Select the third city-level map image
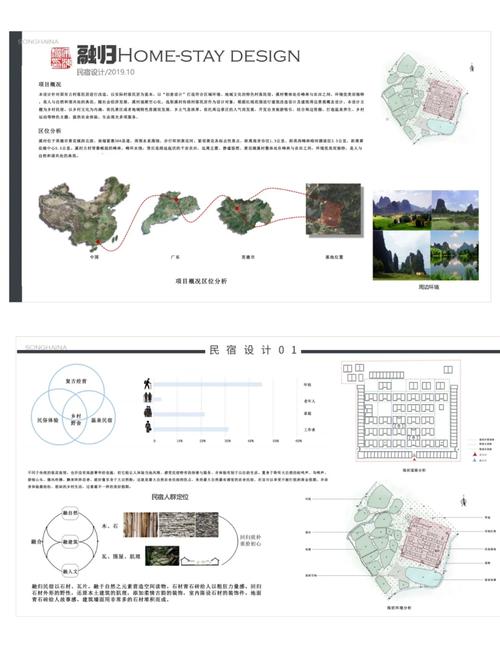This screenshot has width=500, height=653. click(x=245, y=215)
